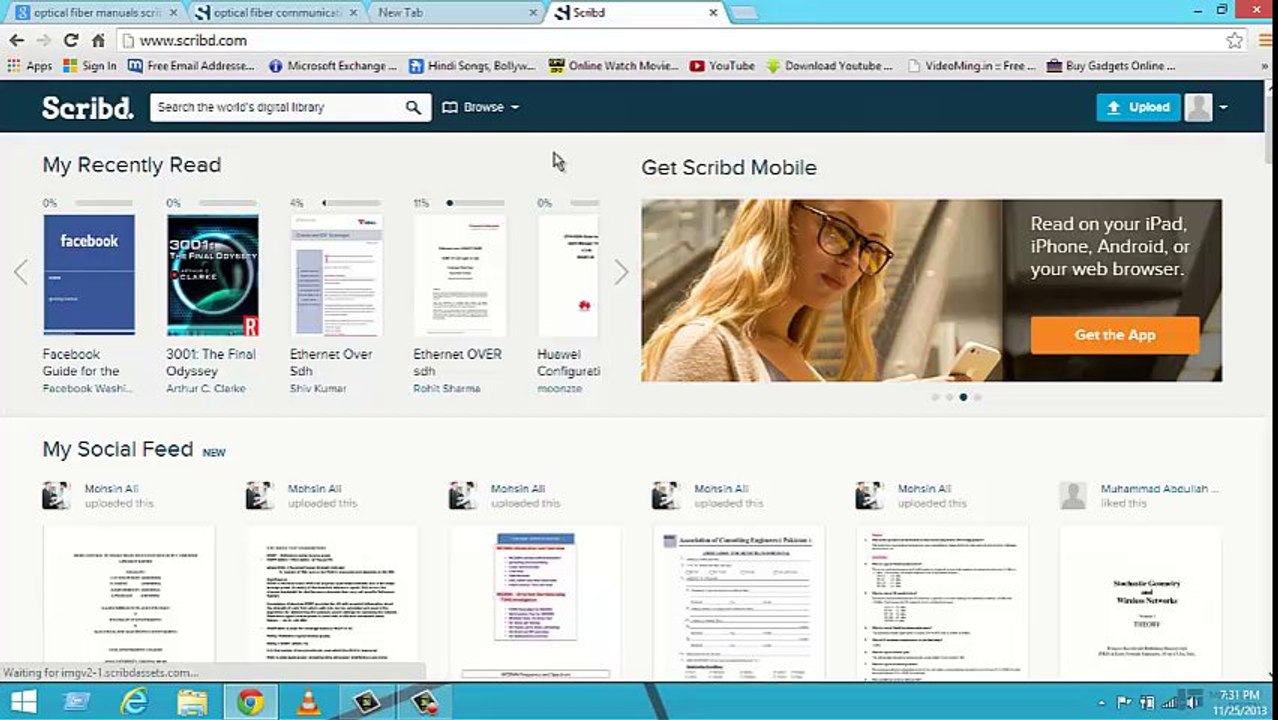1278x720 pixels.
Task: Open 3001: The Final Odyssey cover
Action: [x=212, y=275]
